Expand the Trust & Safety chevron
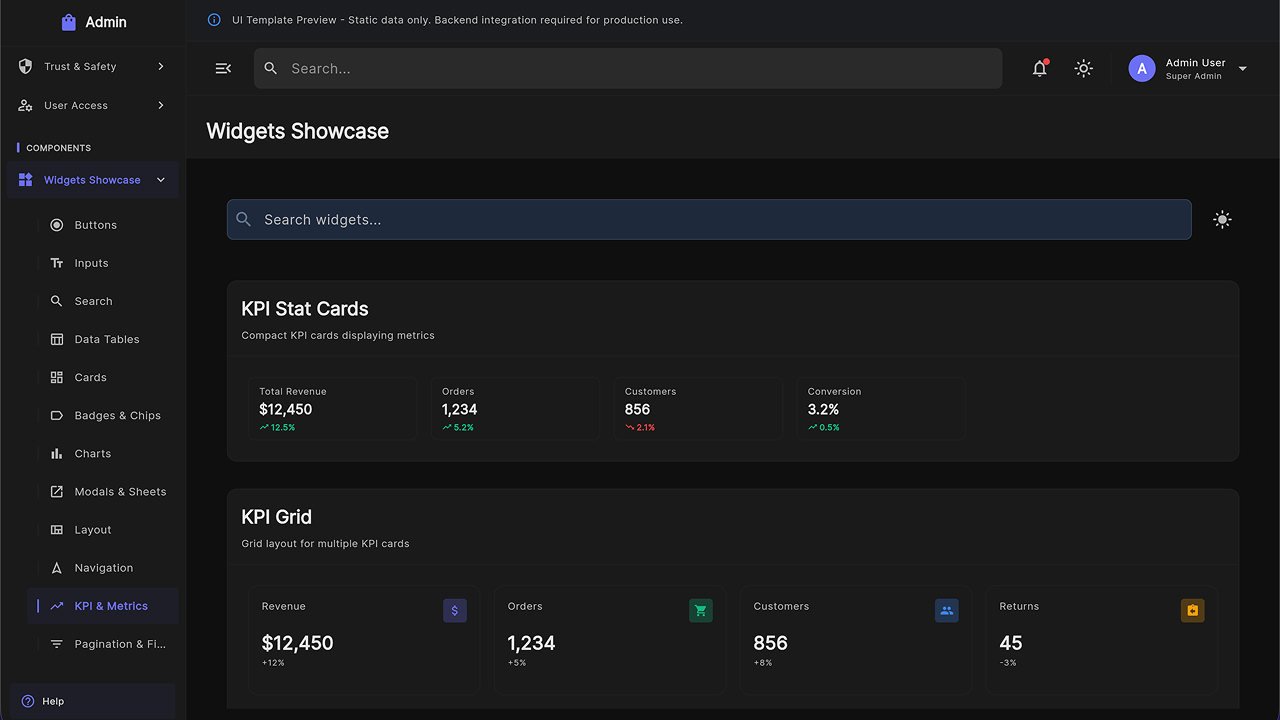The width and height of the screenshot is (1280, 720). click(x=161, y=66)
